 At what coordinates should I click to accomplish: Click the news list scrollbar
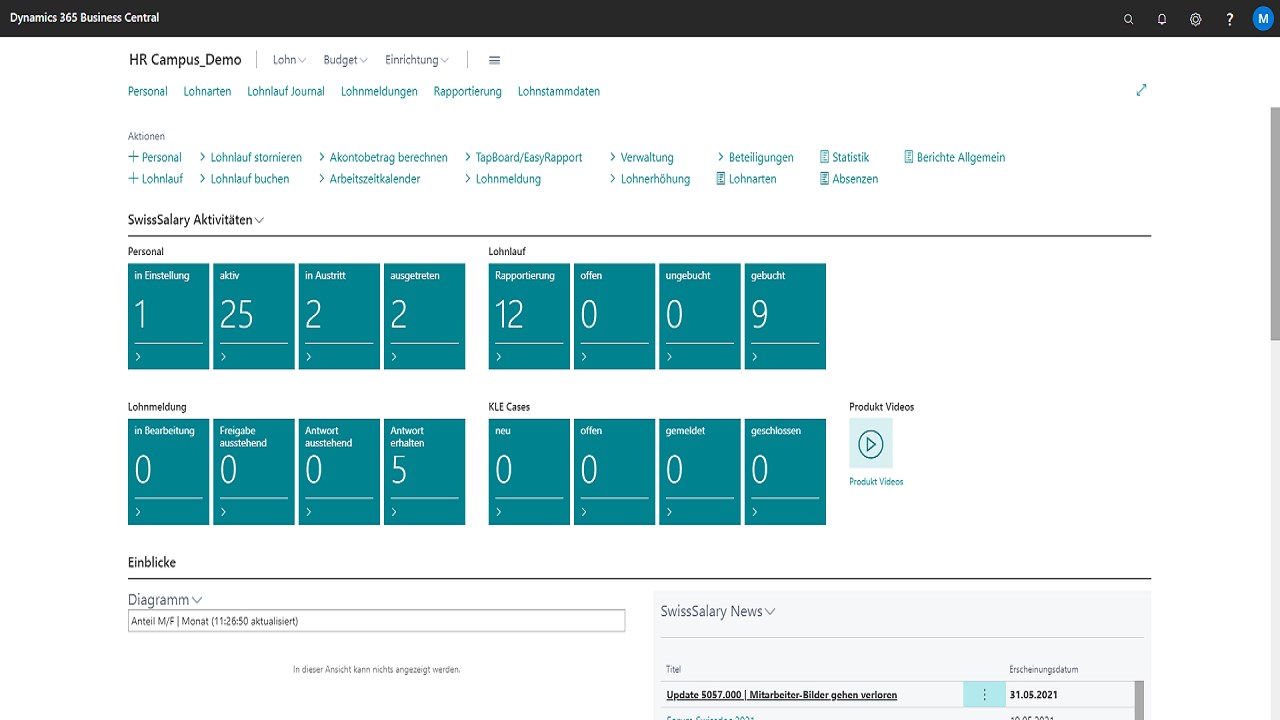(x=1140, y=700)
